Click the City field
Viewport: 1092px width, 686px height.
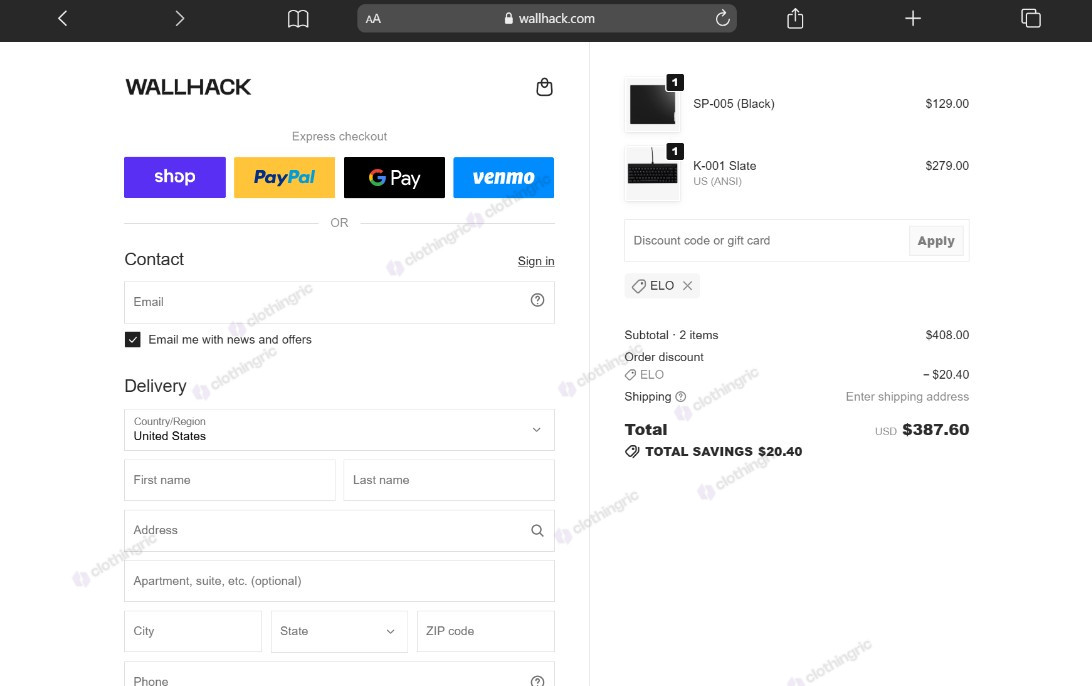point(193,631)
